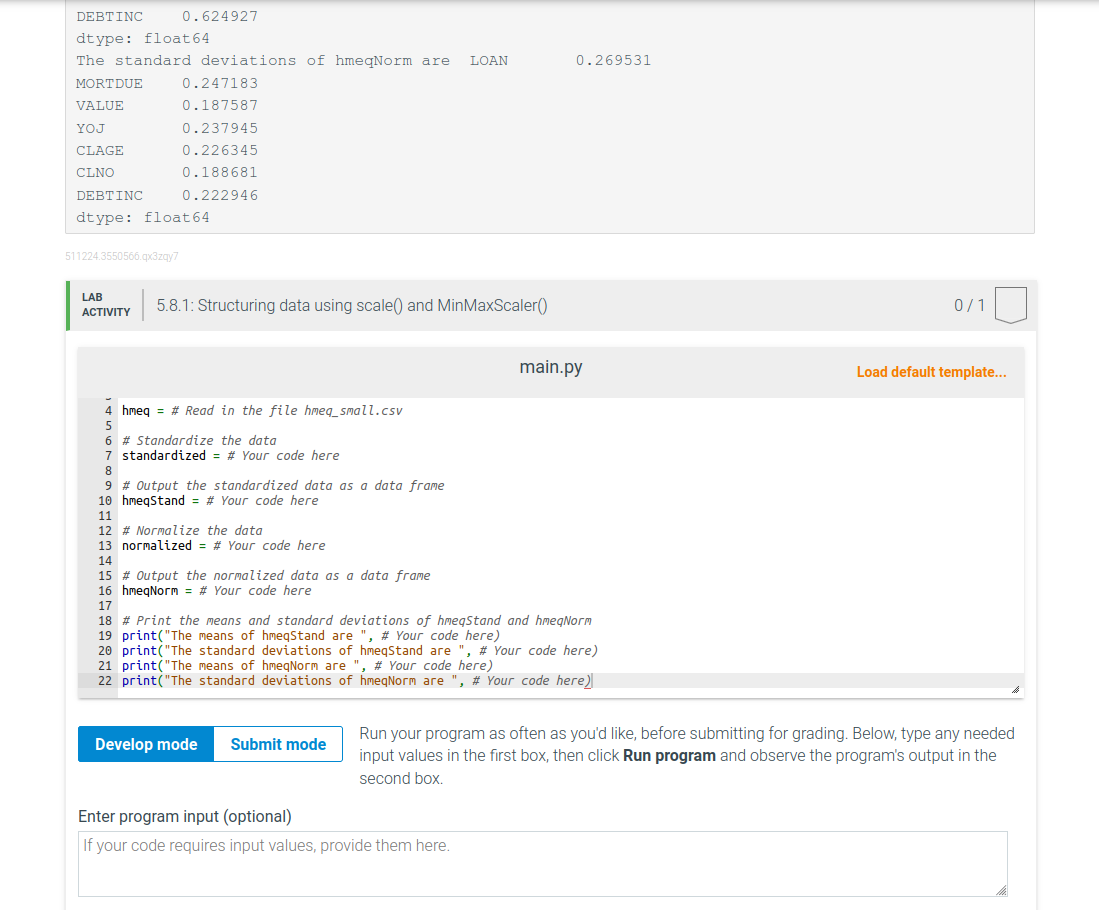1099x910 pixels.
Task: Click the main.py header
Action: [x=550, y=366]
